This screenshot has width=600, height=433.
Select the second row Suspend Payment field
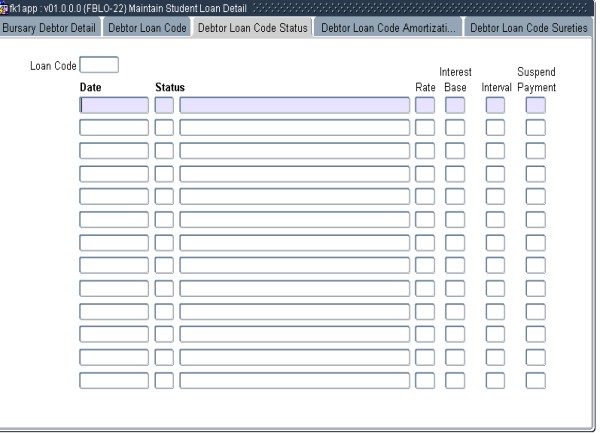(536, 127)
